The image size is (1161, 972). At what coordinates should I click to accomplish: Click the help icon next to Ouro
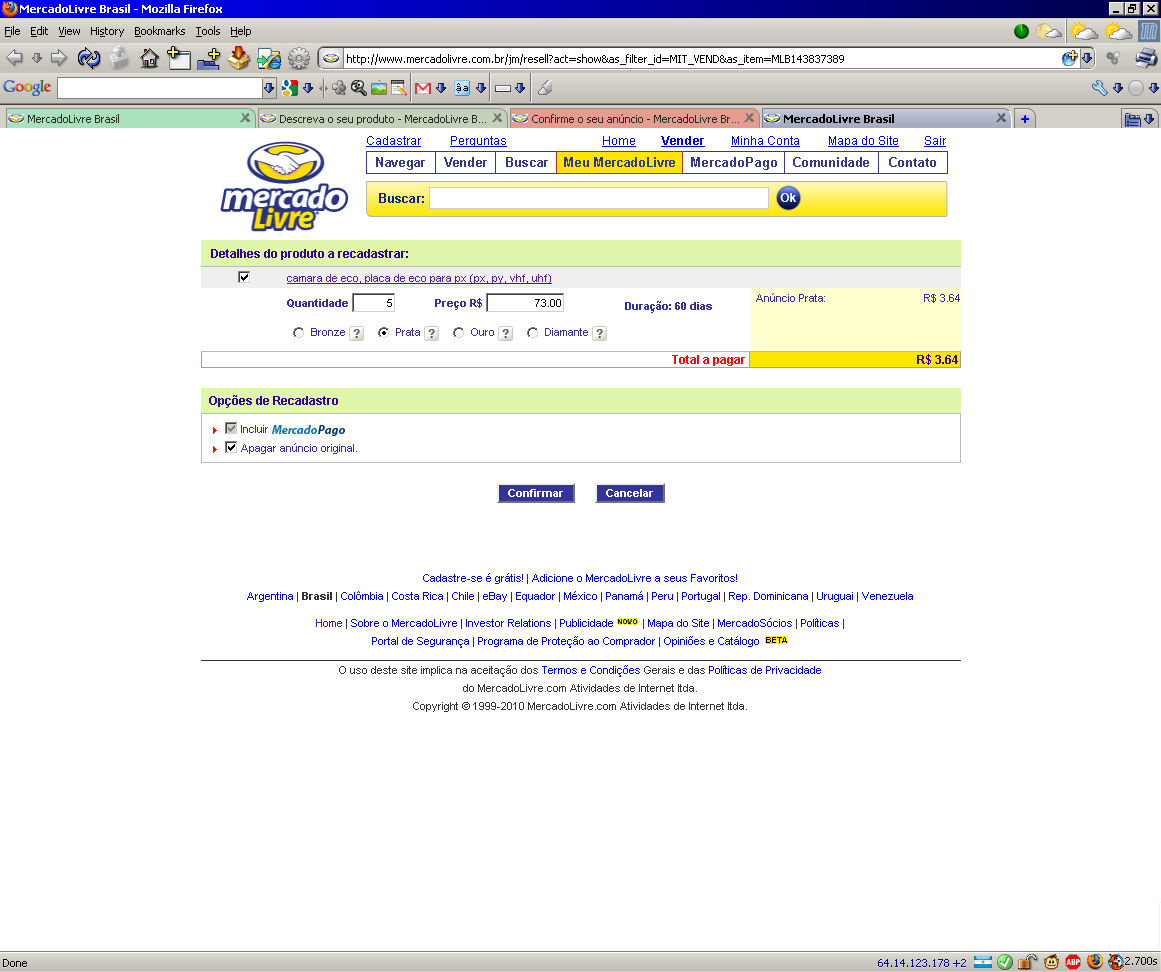505,333
